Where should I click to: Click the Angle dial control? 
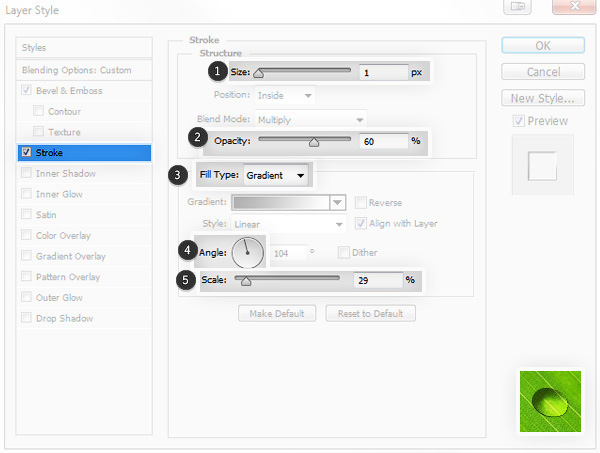(x=248, y=252)
